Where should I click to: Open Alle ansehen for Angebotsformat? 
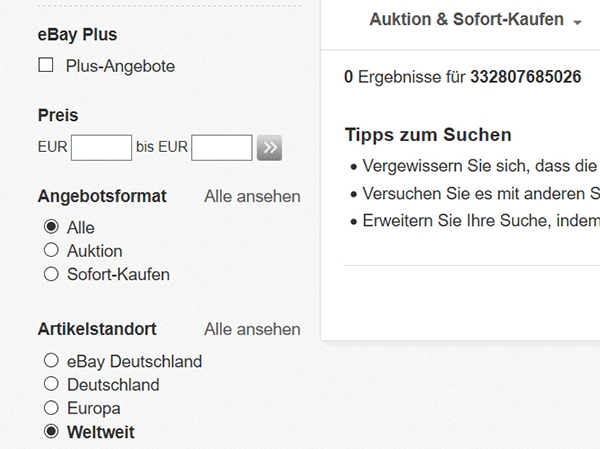tap(252, 196)
